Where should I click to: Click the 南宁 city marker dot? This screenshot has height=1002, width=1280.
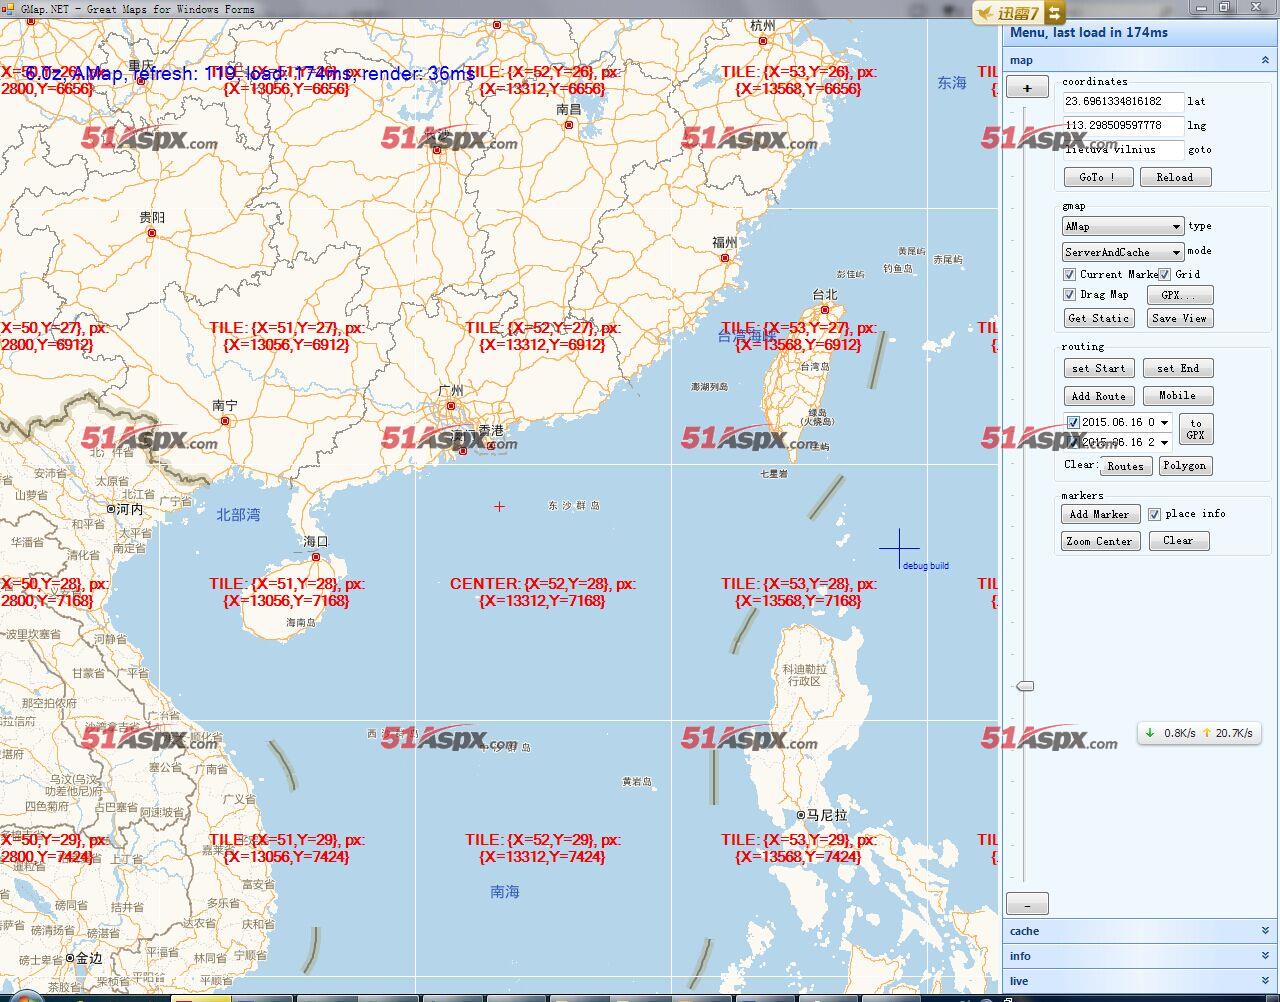coord(225,421)
